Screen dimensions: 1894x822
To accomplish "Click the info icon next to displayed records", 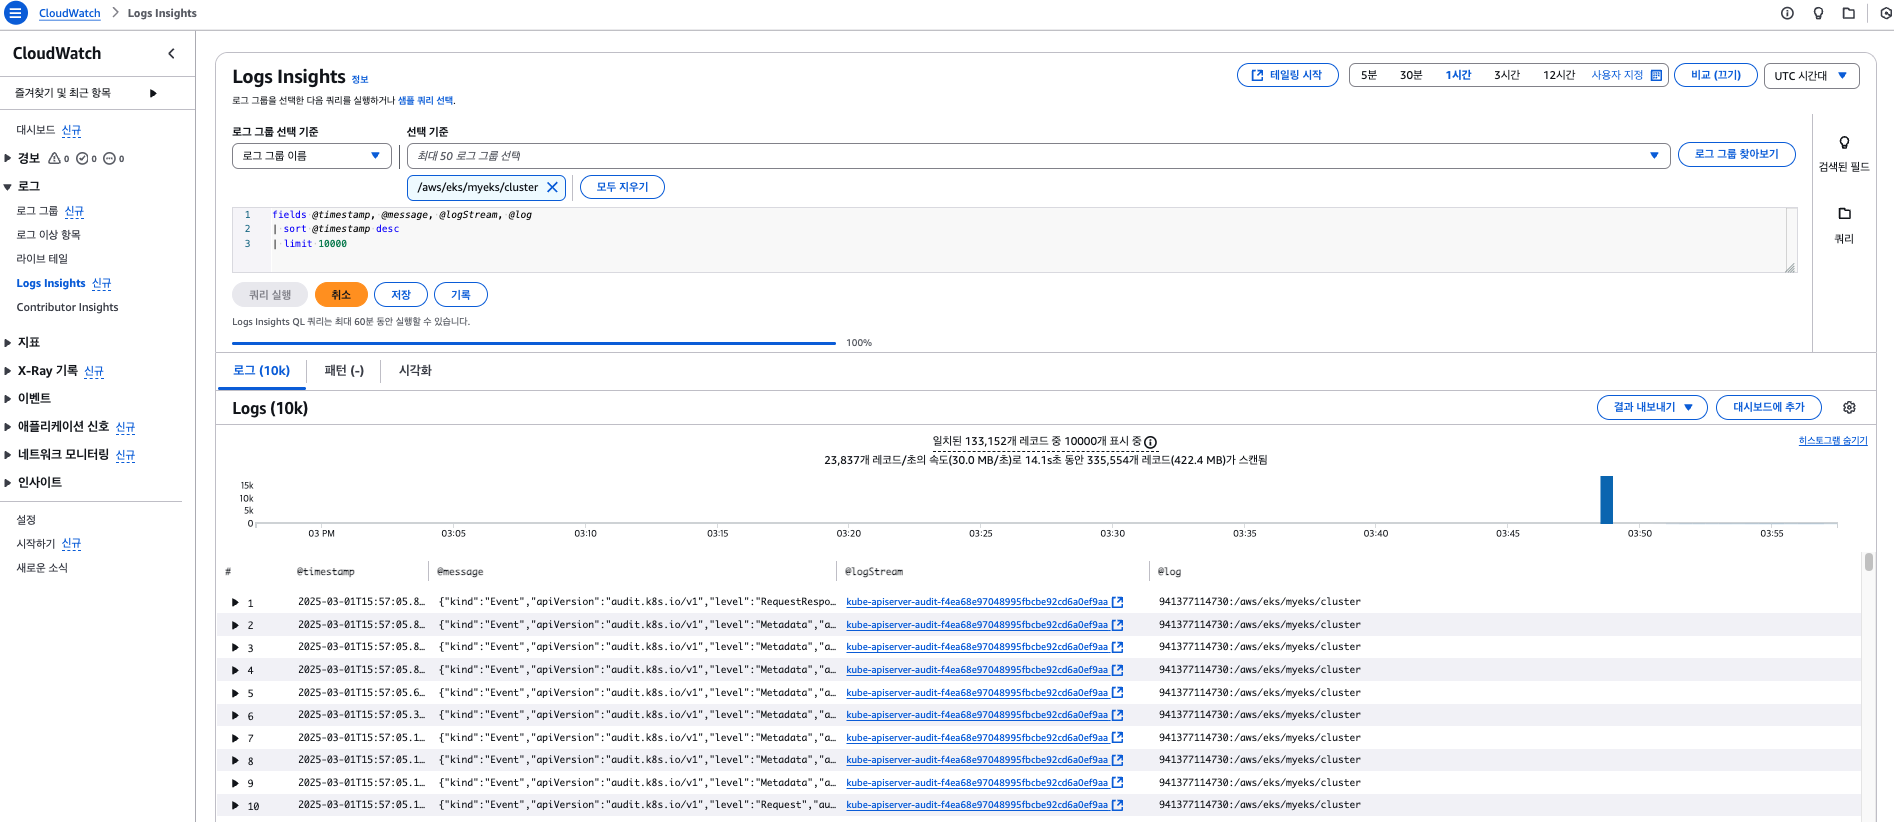I will tap(1150, 442).
